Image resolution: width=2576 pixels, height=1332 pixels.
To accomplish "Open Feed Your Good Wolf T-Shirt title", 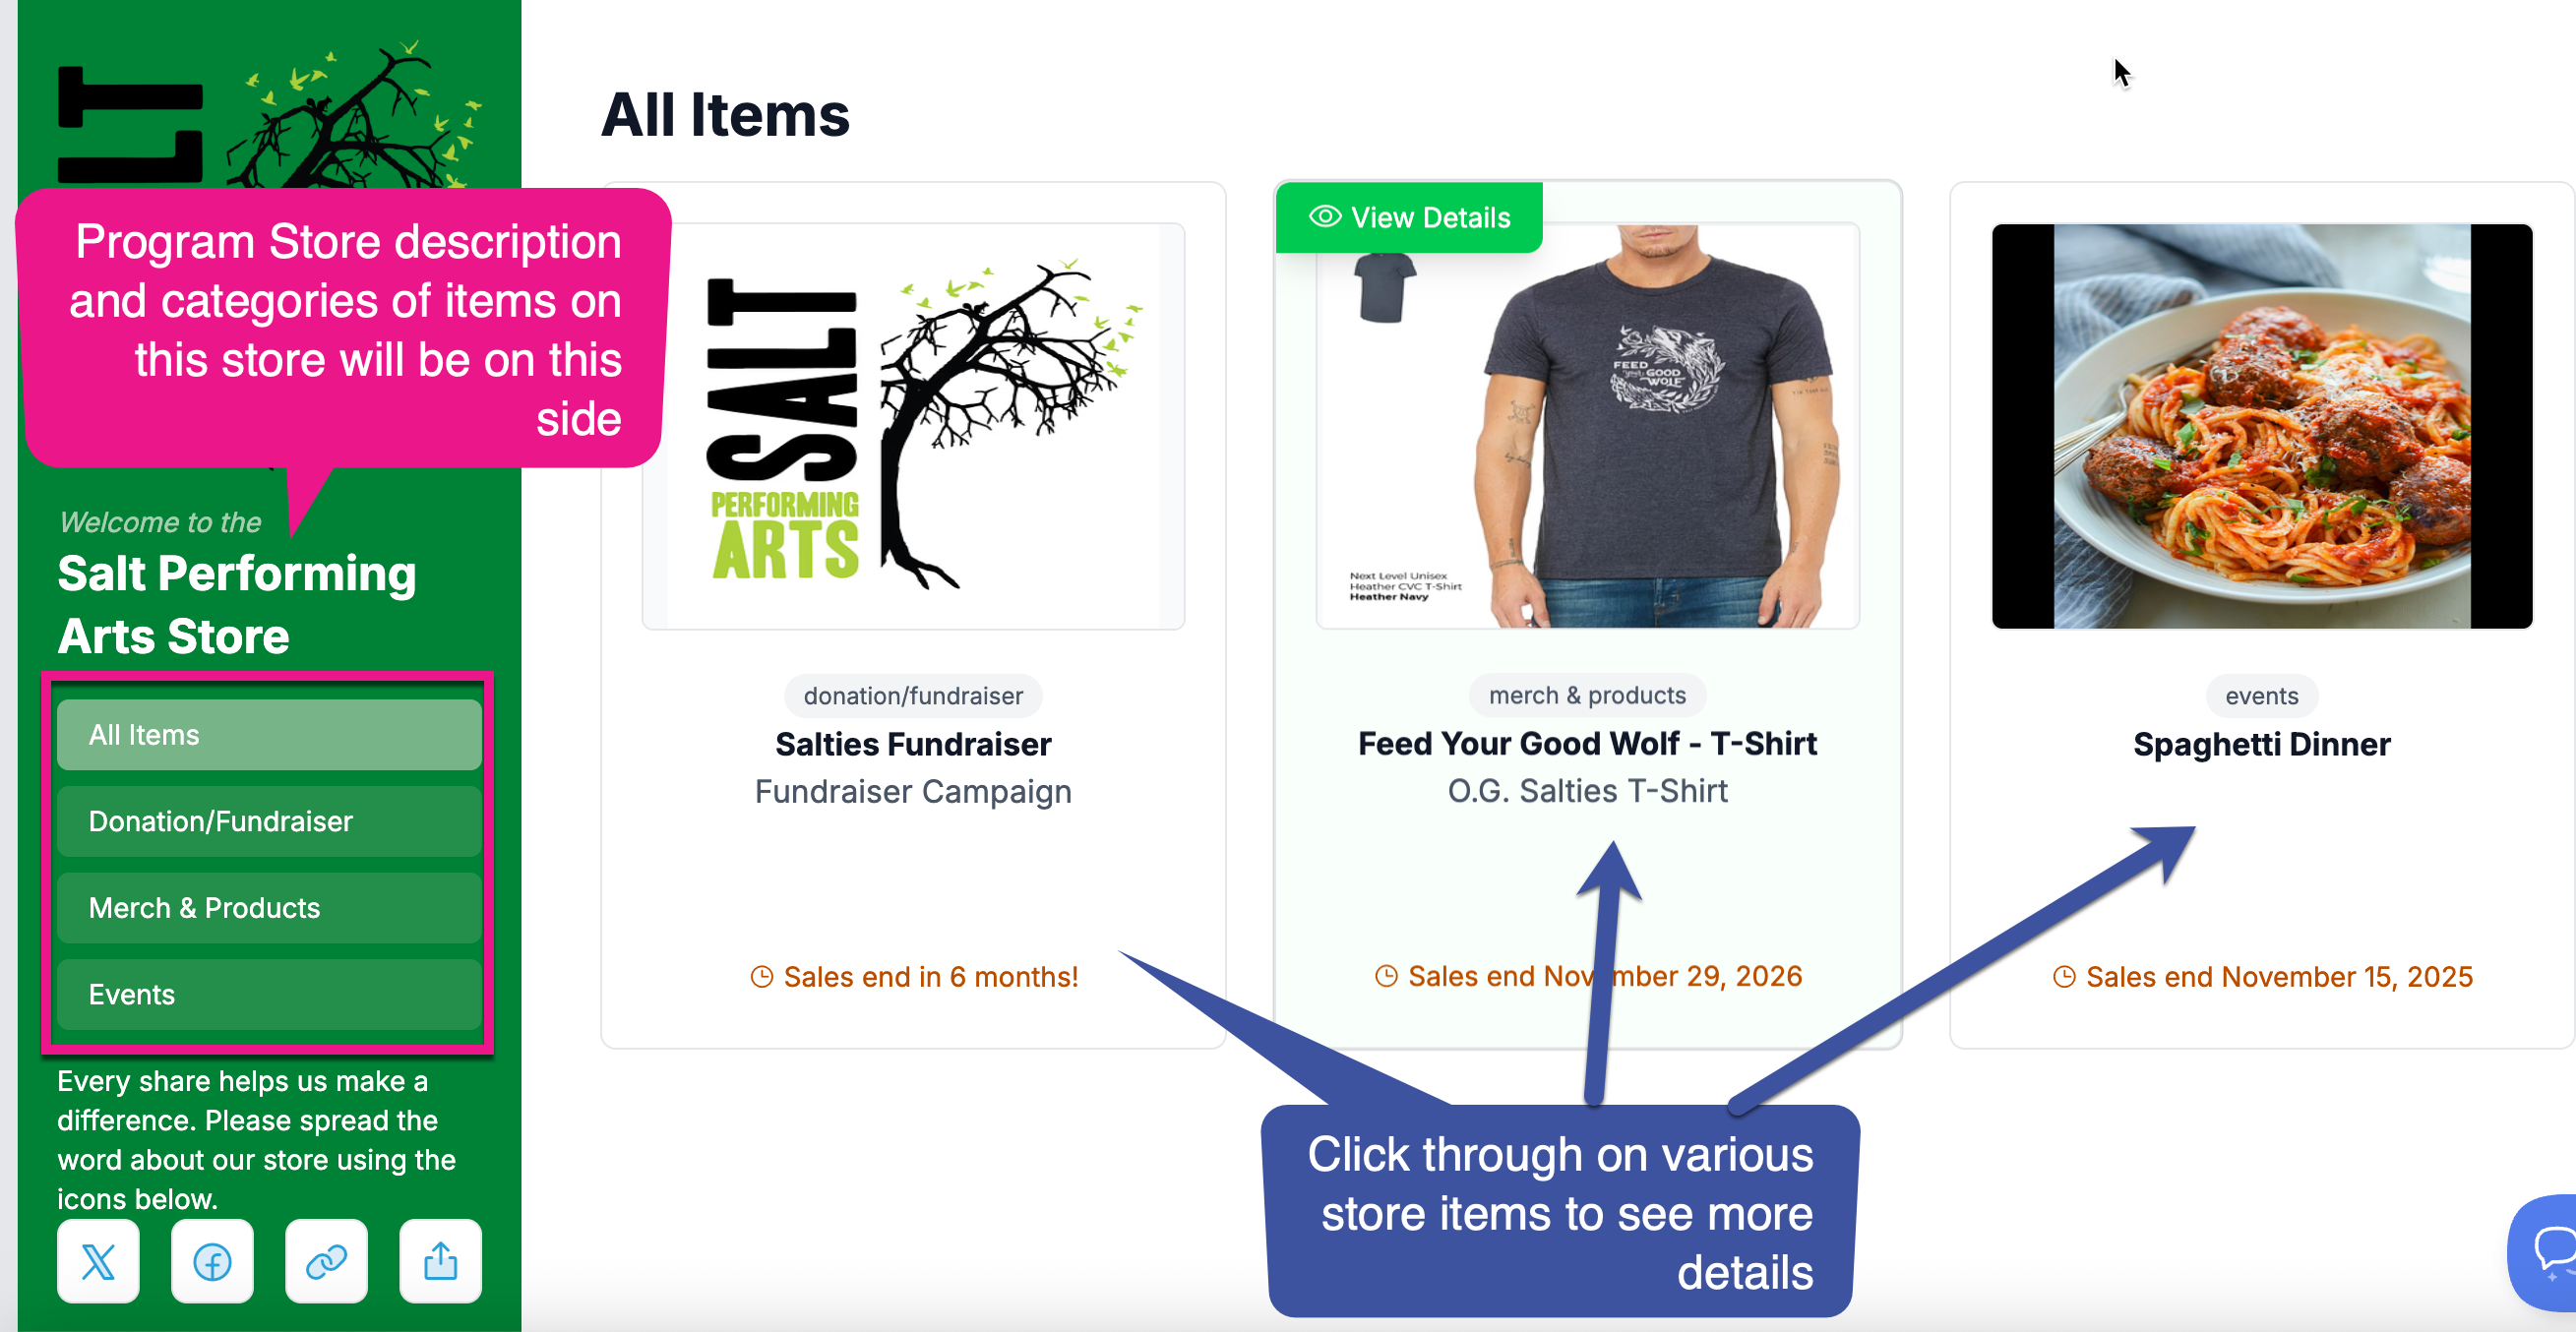I will [x=1587, y=743].
